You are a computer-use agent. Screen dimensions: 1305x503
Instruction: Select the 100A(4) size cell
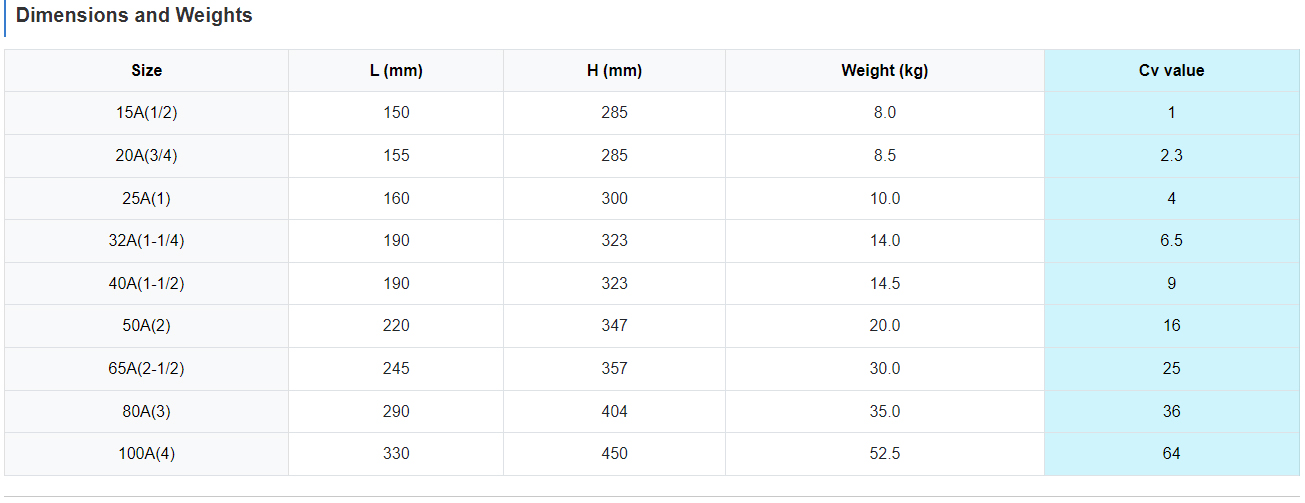(x=146, y=454)
